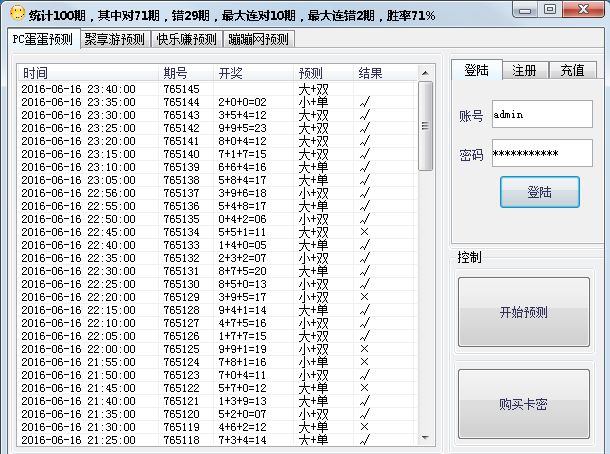Switch to the 登陆 tab
The image size is (610, 454).
[x=477, y=70]
